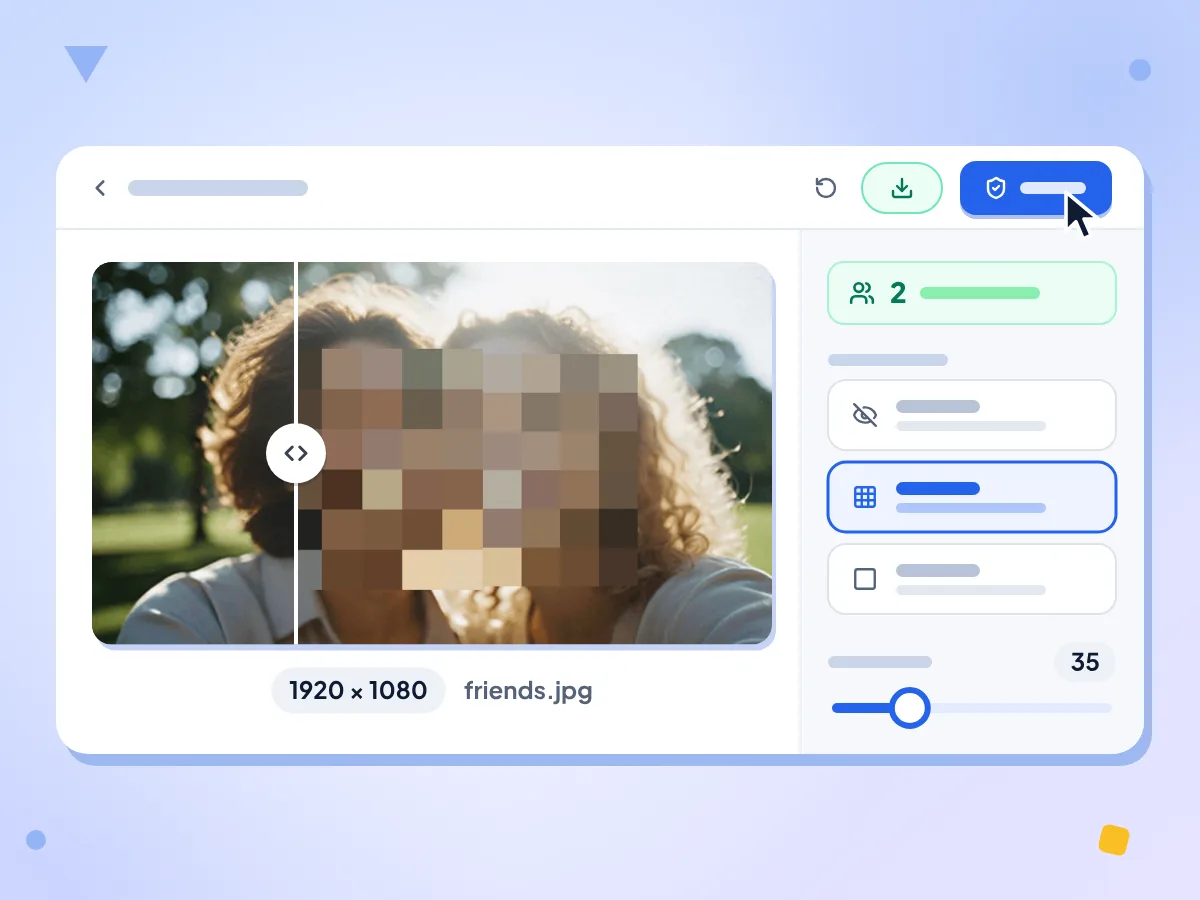Select the pixelate grid option card

[972, 497]
